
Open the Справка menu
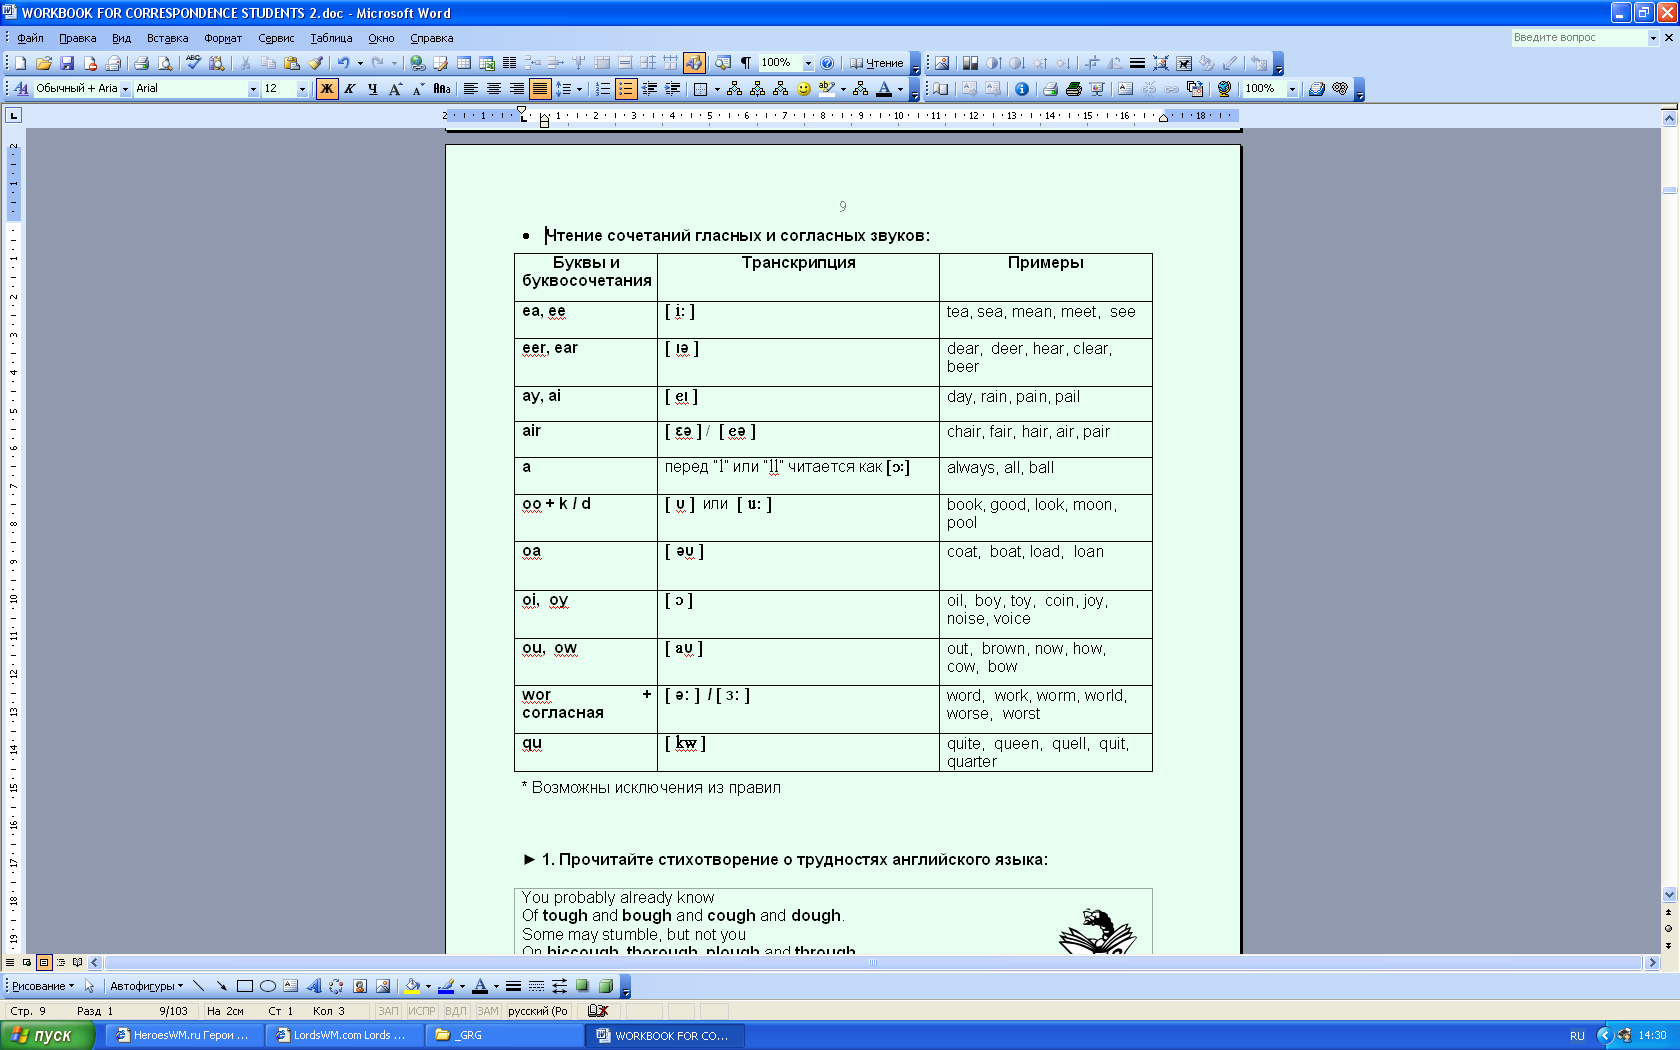point(432,38)
